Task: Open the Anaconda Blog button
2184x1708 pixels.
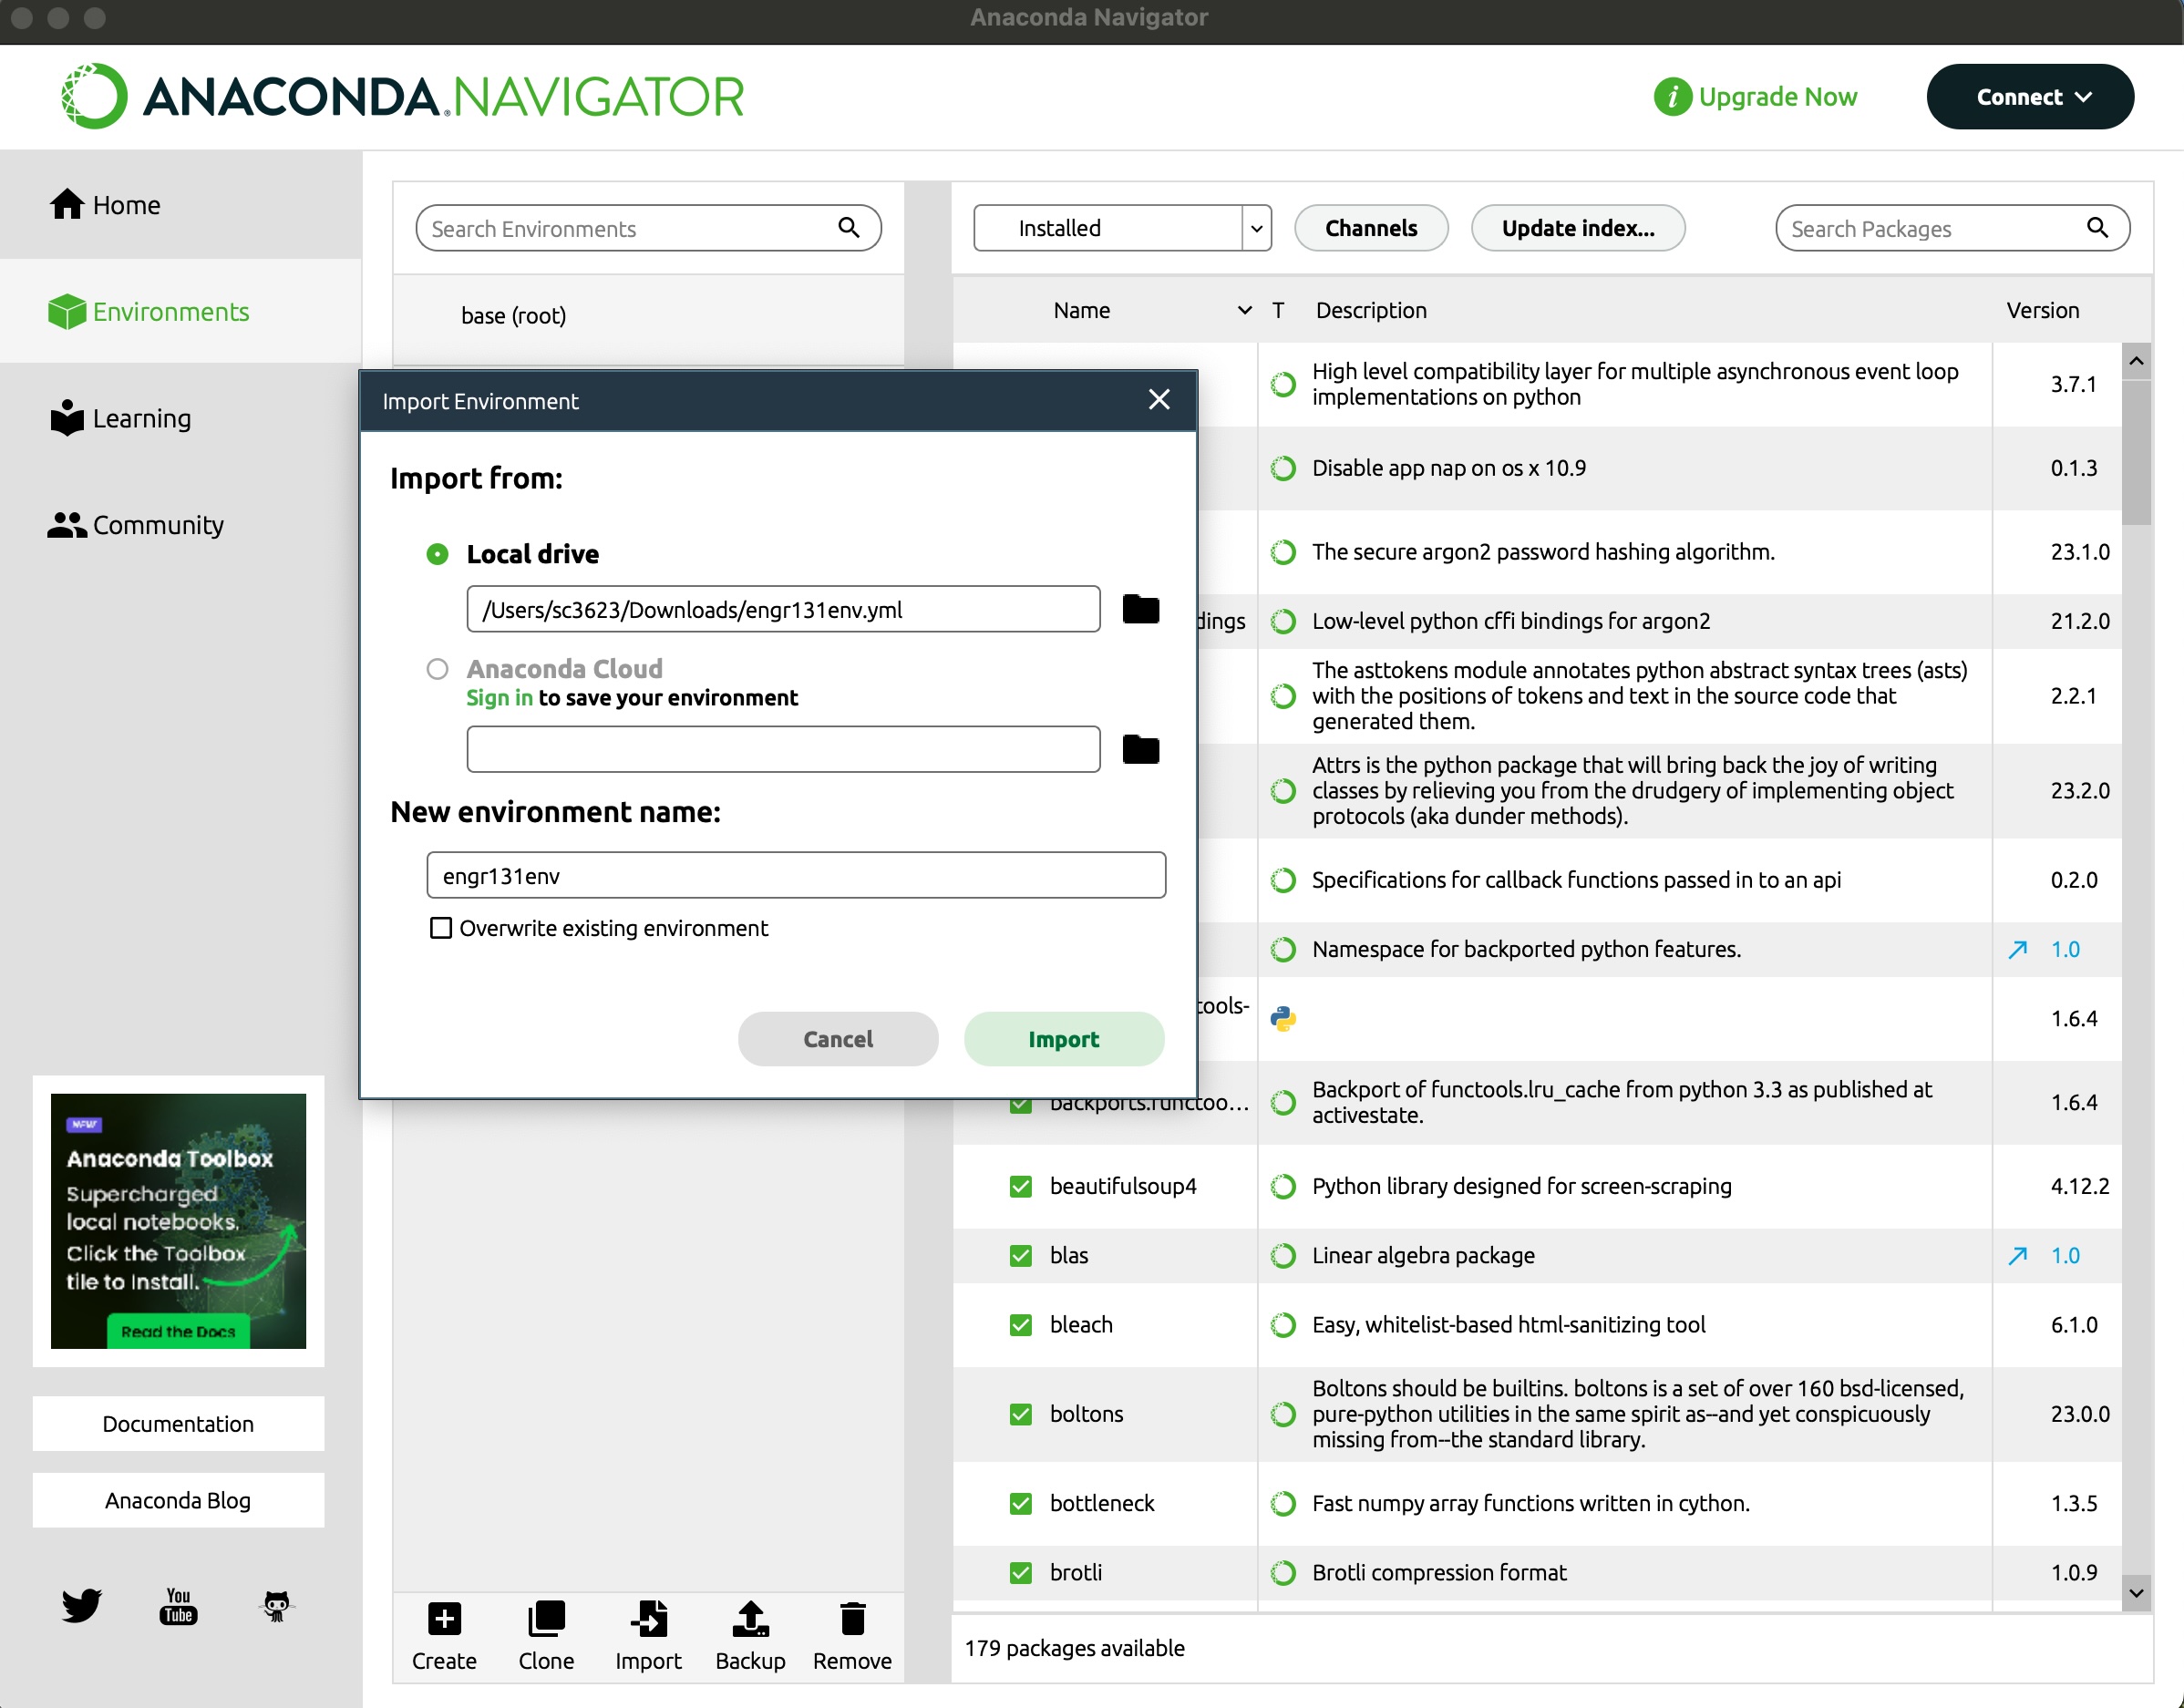Action: coord(178,1500)
